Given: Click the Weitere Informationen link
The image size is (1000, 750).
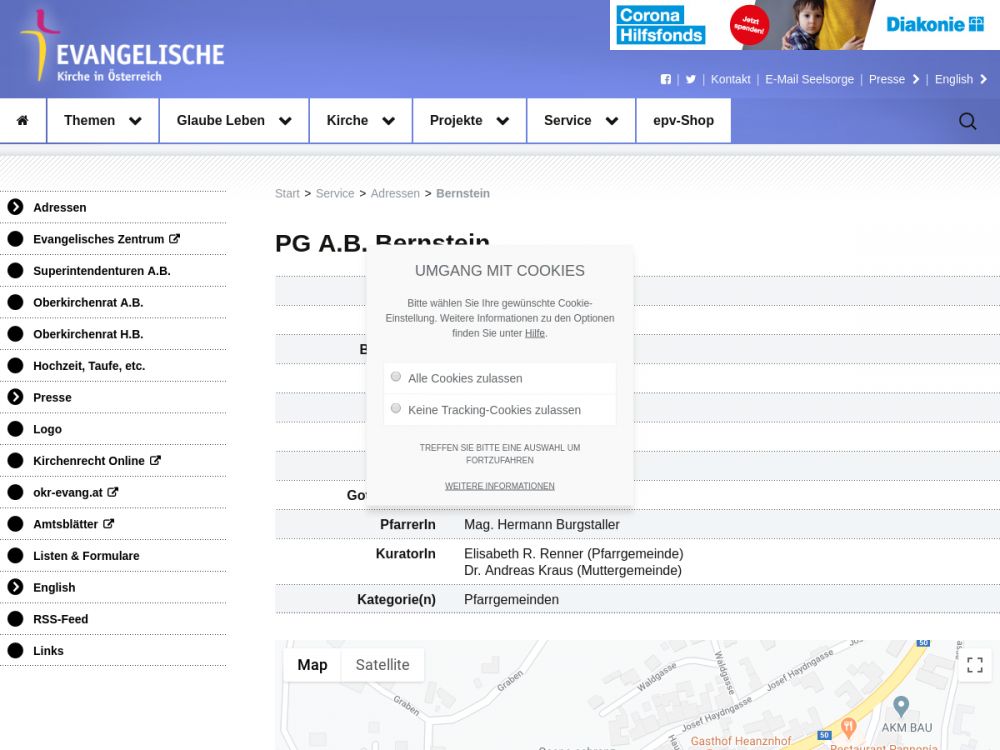Looking at the screenshot, I should click(499, 486).
